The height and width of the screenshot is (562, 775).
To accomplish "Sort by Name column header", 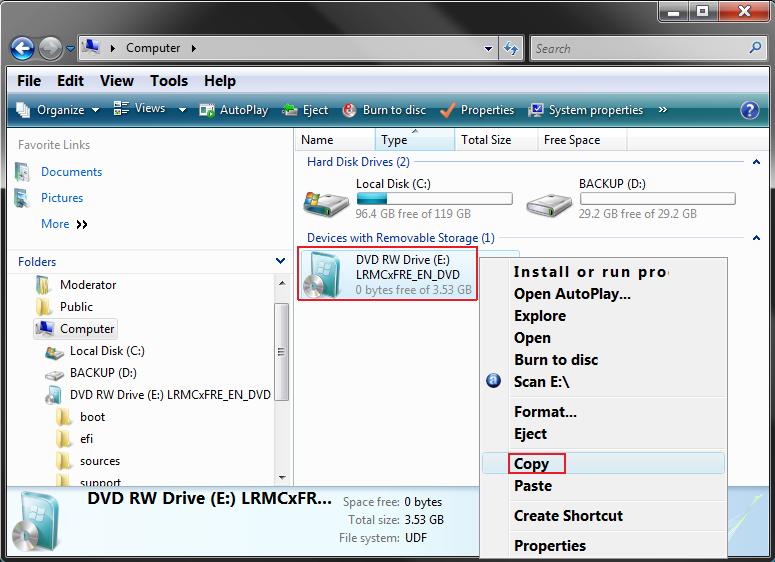I will [x=335, y=140].
